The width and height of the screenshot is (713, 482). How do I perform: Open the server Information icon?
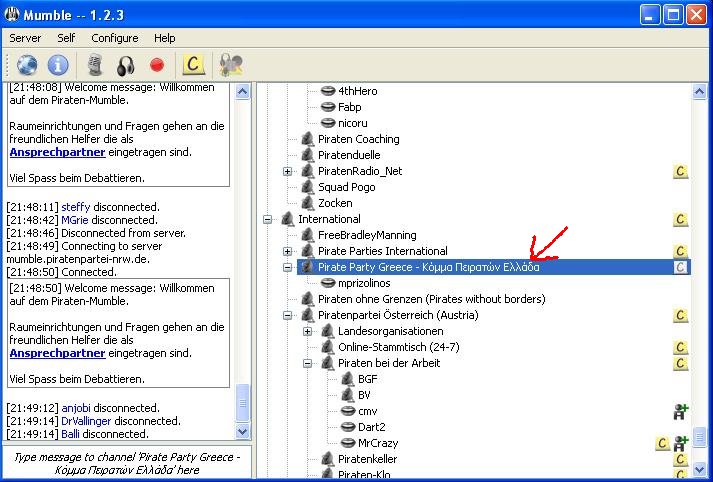pyautogui.click(x=58, y=65)
